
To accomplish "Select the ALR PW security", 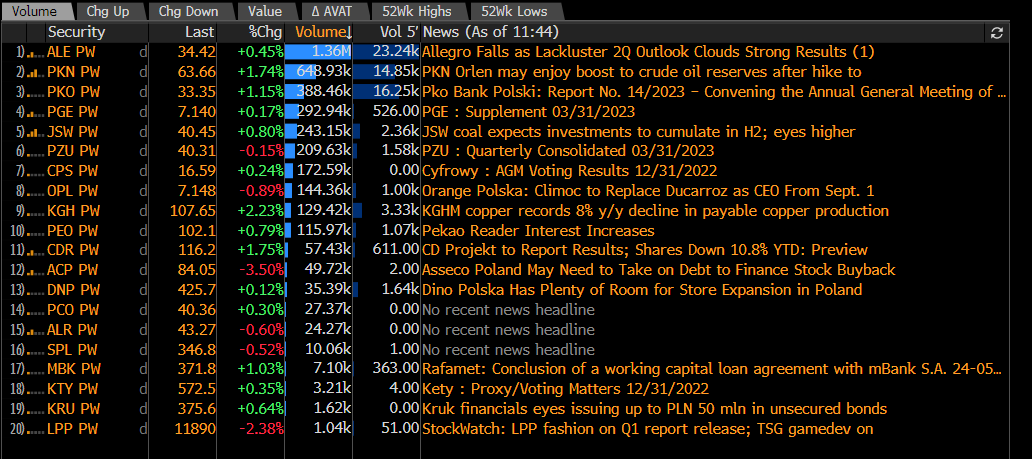I will pyautogui.click(x=73, y=329).
